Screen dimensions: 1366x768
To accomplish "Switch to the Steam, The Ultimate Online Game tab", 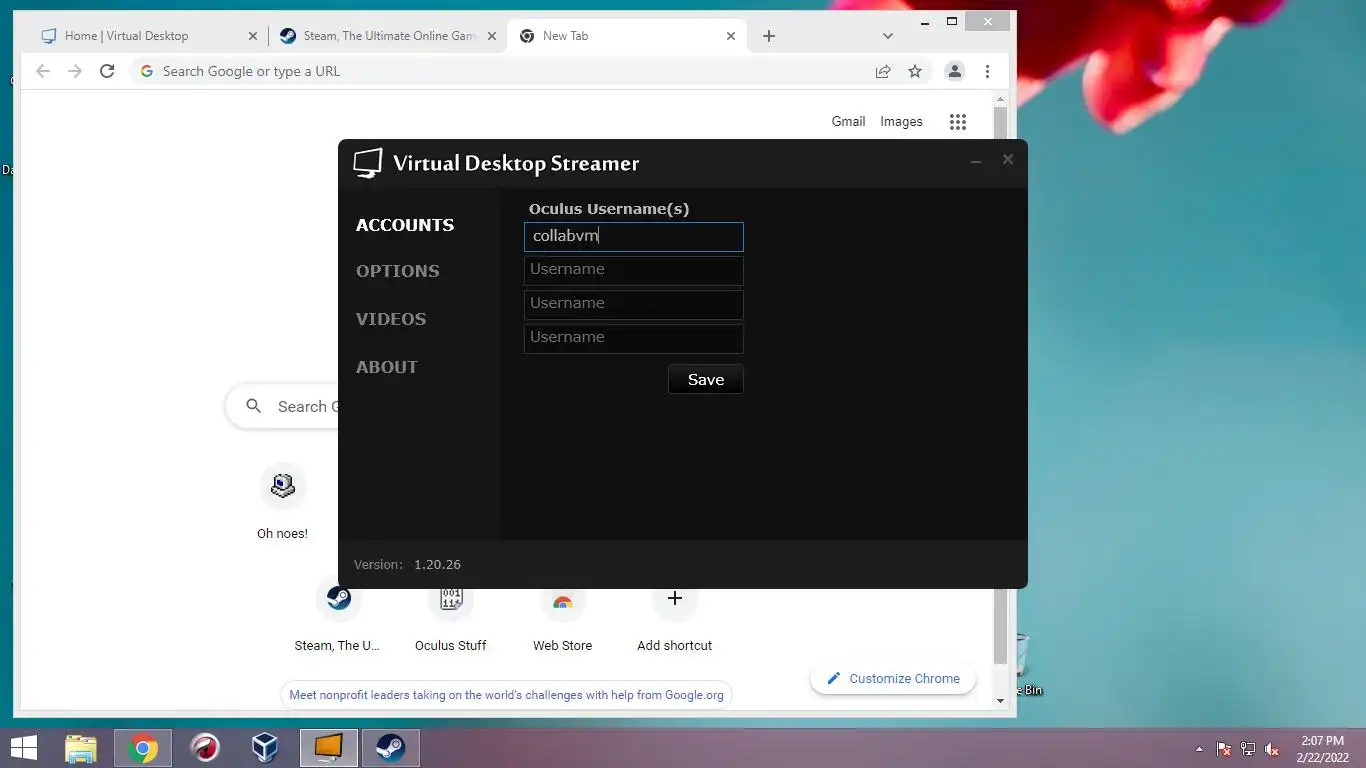I will (x=390, y=36).
